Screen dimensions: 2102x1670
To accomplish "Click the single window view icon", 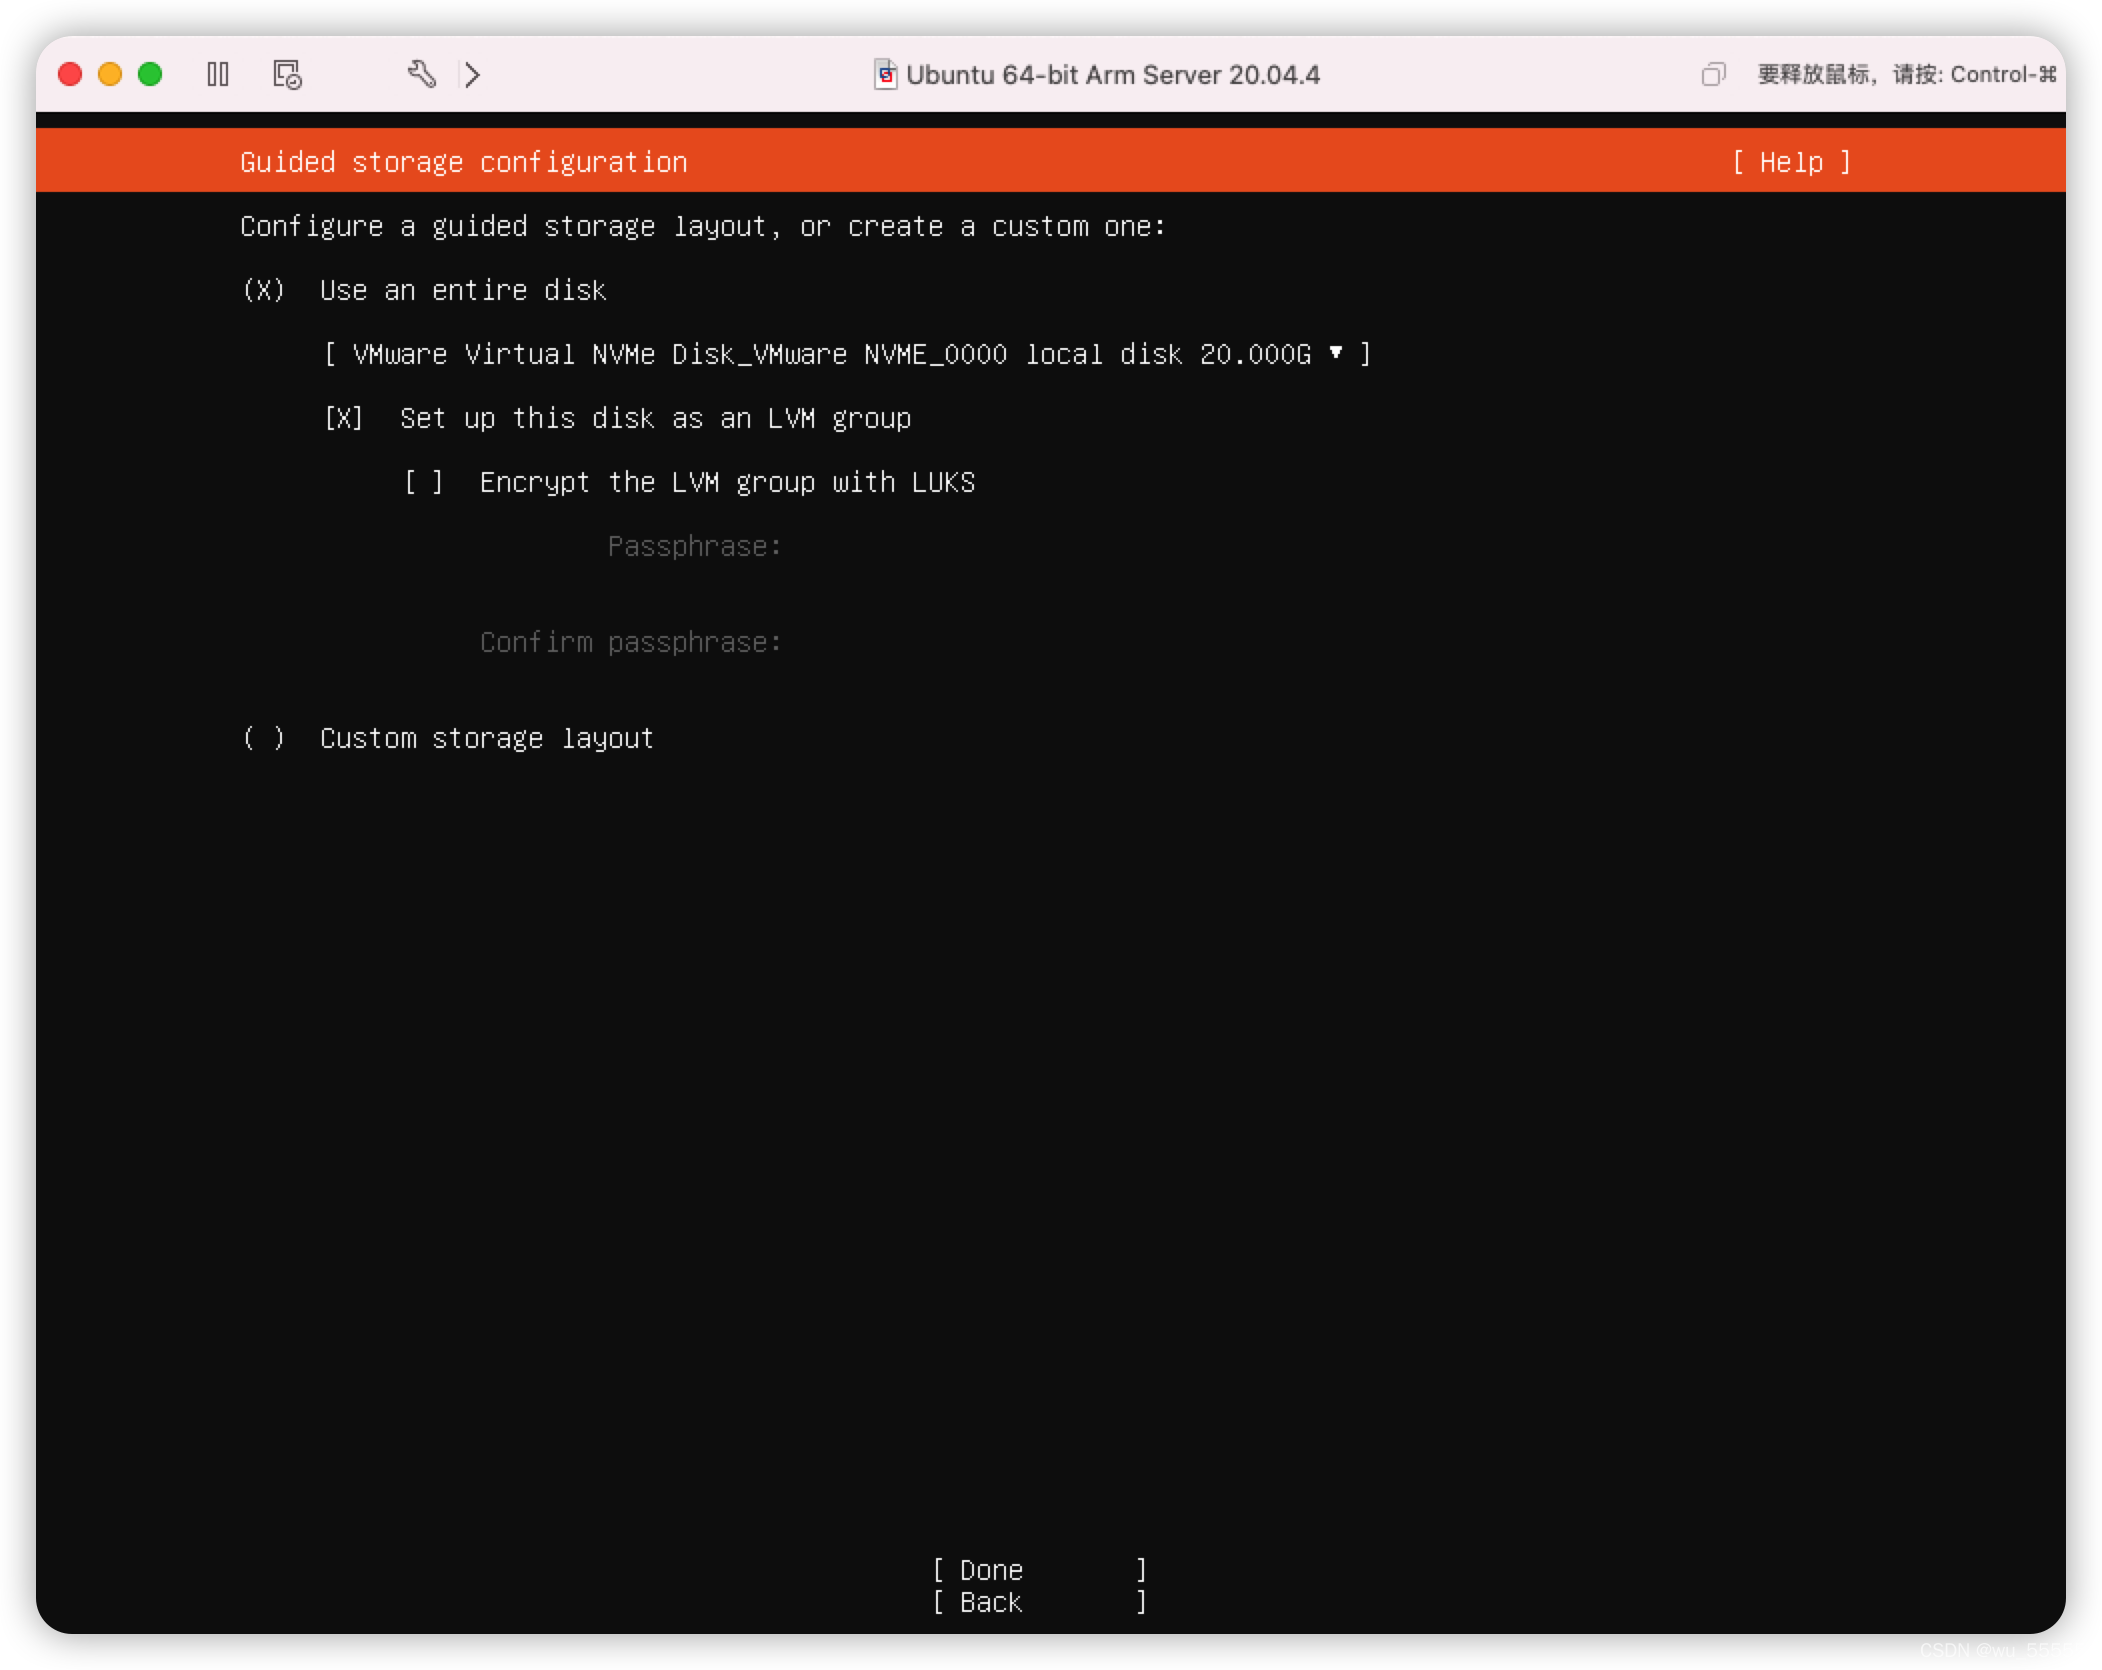I will coord(1713,74).
